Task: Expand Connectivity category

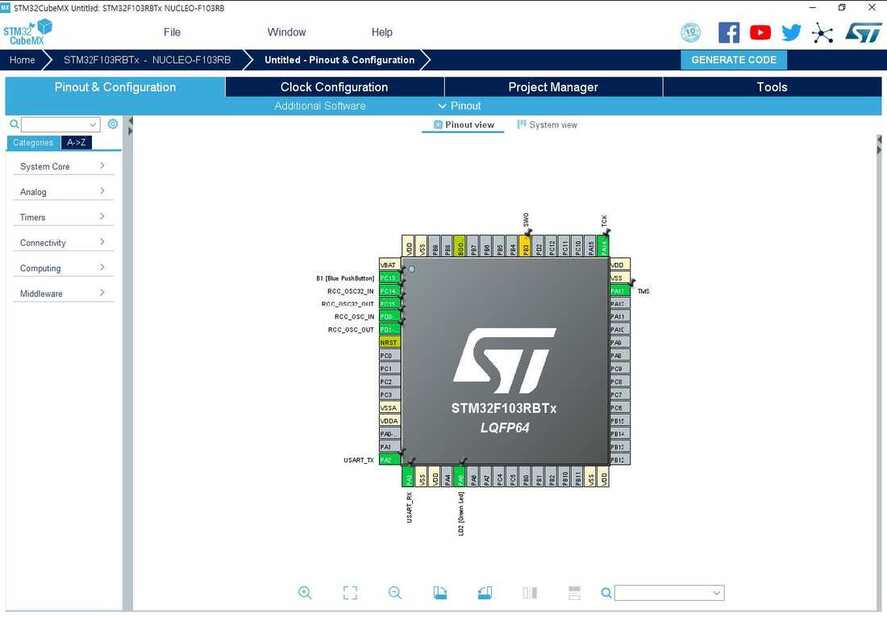Action: 63,242
